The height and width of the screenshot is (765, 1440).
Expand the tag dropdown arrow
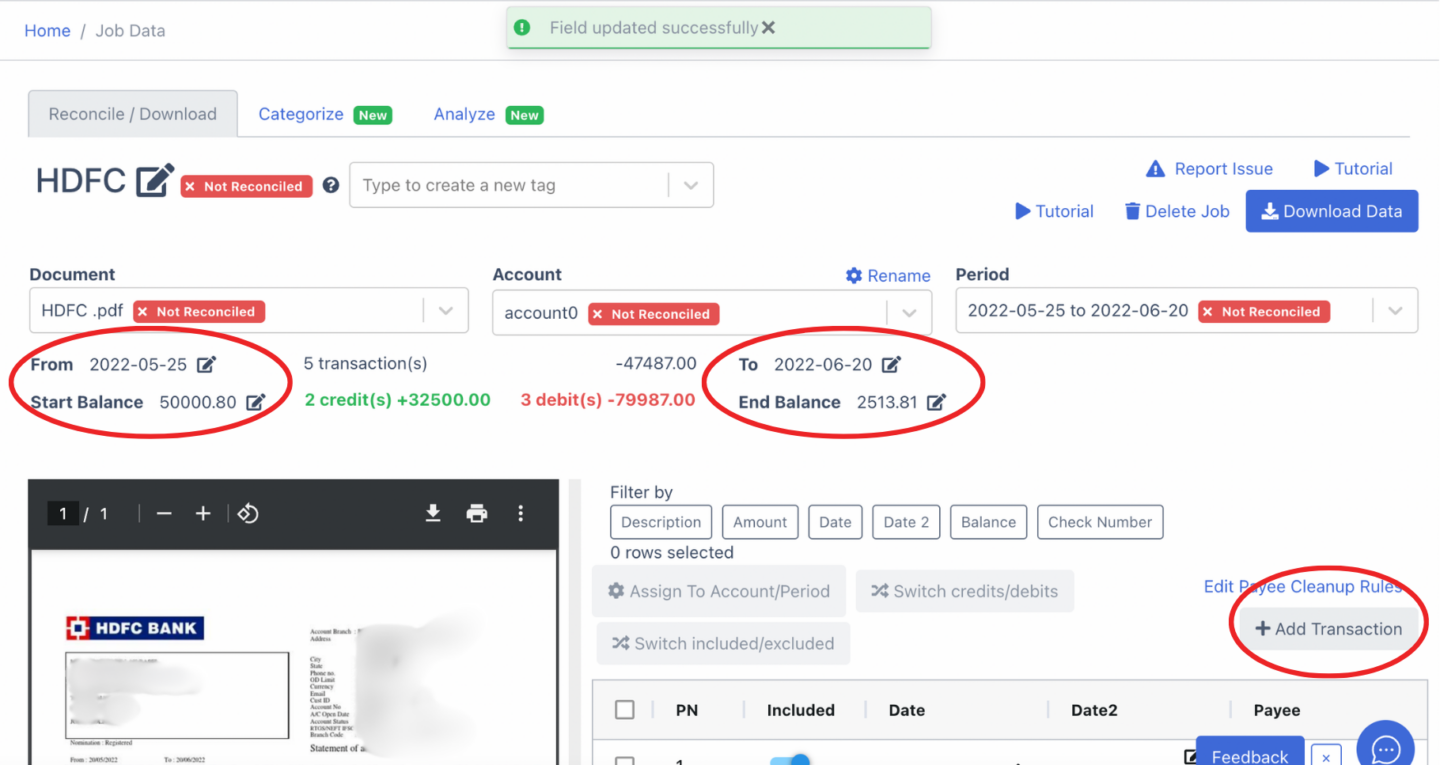pyautogui.click(x=691, y=185)
